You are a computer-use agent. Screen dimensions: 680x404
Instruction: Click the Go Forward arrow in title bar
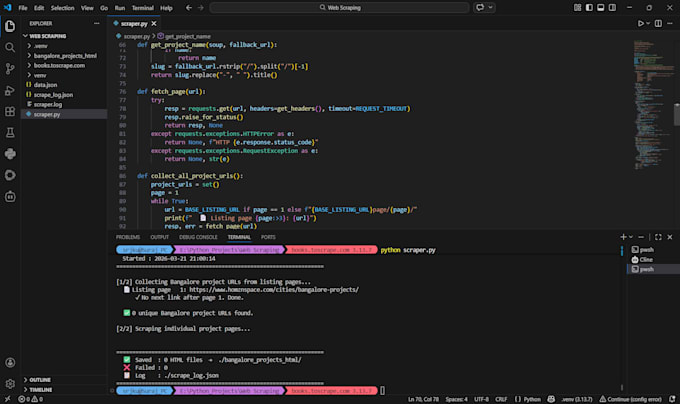coord(200,7)
